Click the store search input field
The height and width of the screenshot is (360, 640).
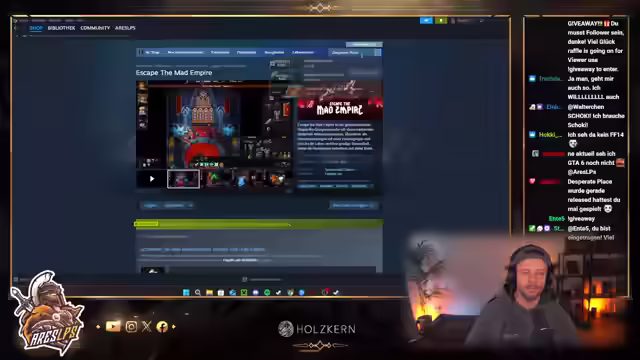pos(351,52)
